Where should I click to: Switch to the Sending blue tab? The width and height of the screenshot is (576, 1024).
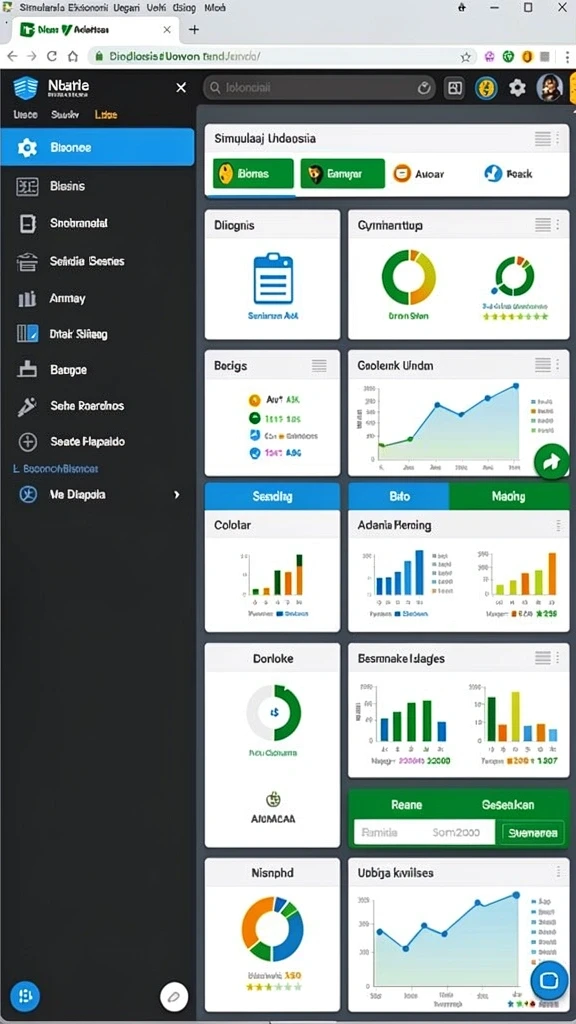pyautogui.click(x=272, y=496)
